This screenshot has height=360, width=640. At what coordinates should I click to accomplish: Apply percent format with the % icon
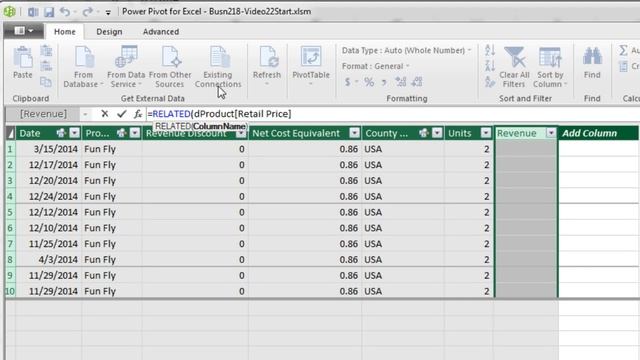coord(369,82)
